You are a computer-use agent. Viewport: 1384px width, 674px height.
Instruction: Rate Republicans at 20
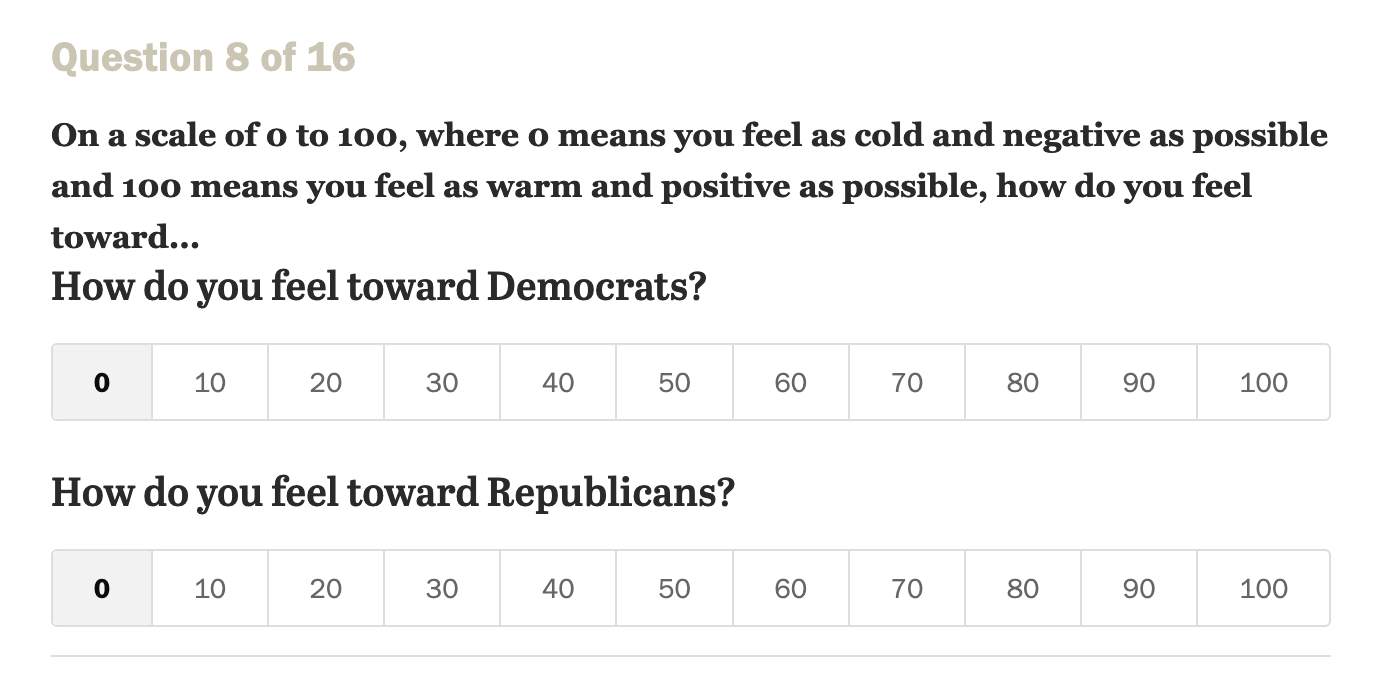[x=326, y=588]
